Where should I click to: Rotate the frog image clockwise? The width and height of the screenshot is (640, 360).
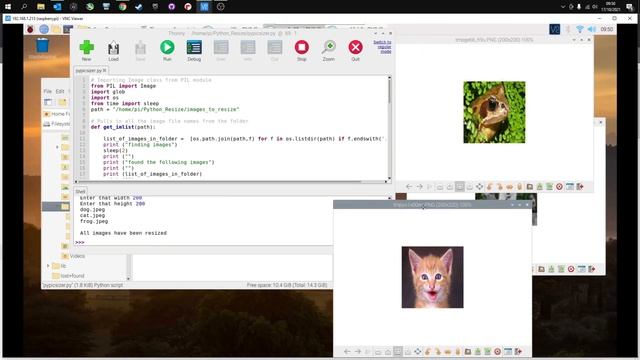pos(500,187)
